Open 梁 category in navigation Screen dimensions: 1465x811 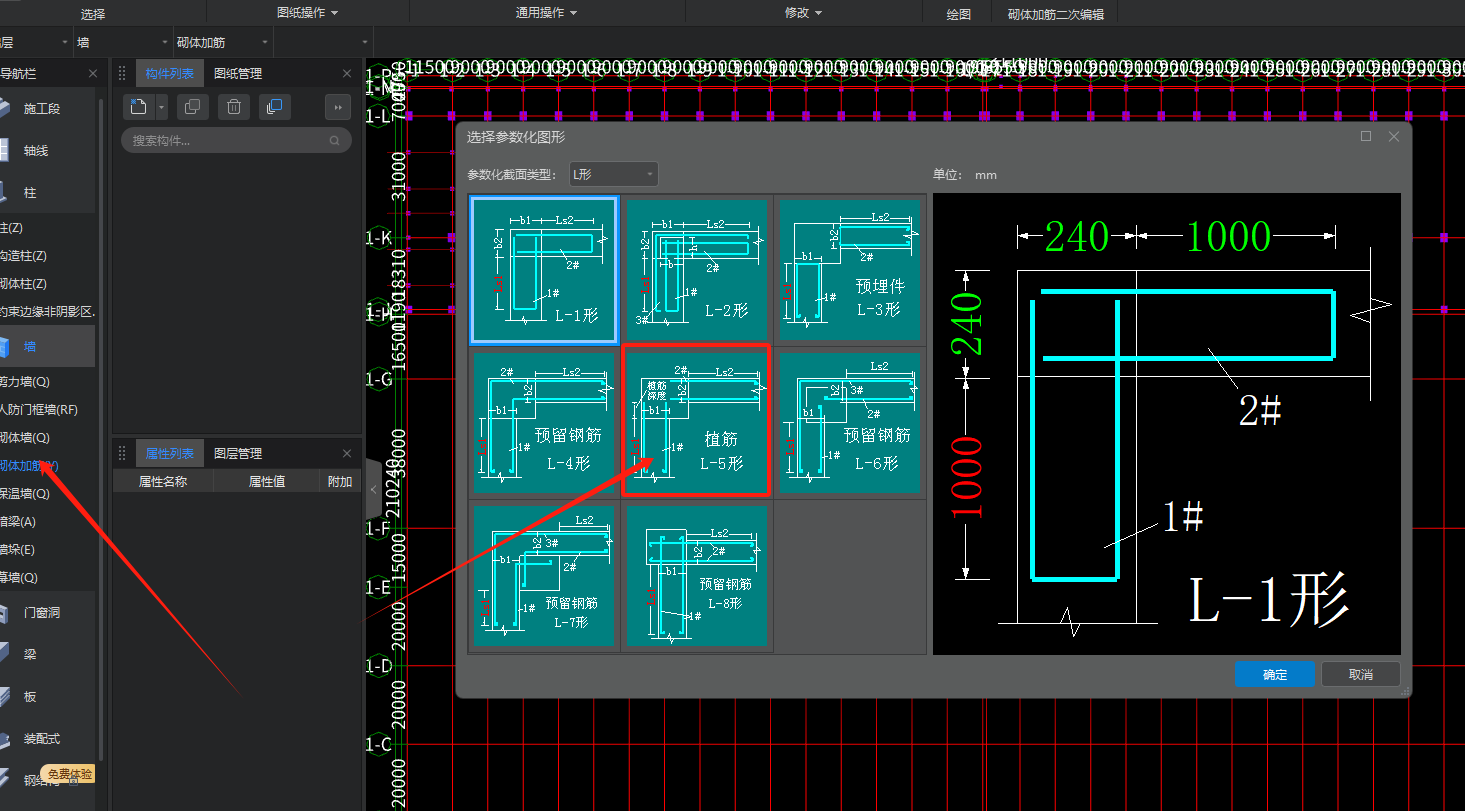[48, 654]
